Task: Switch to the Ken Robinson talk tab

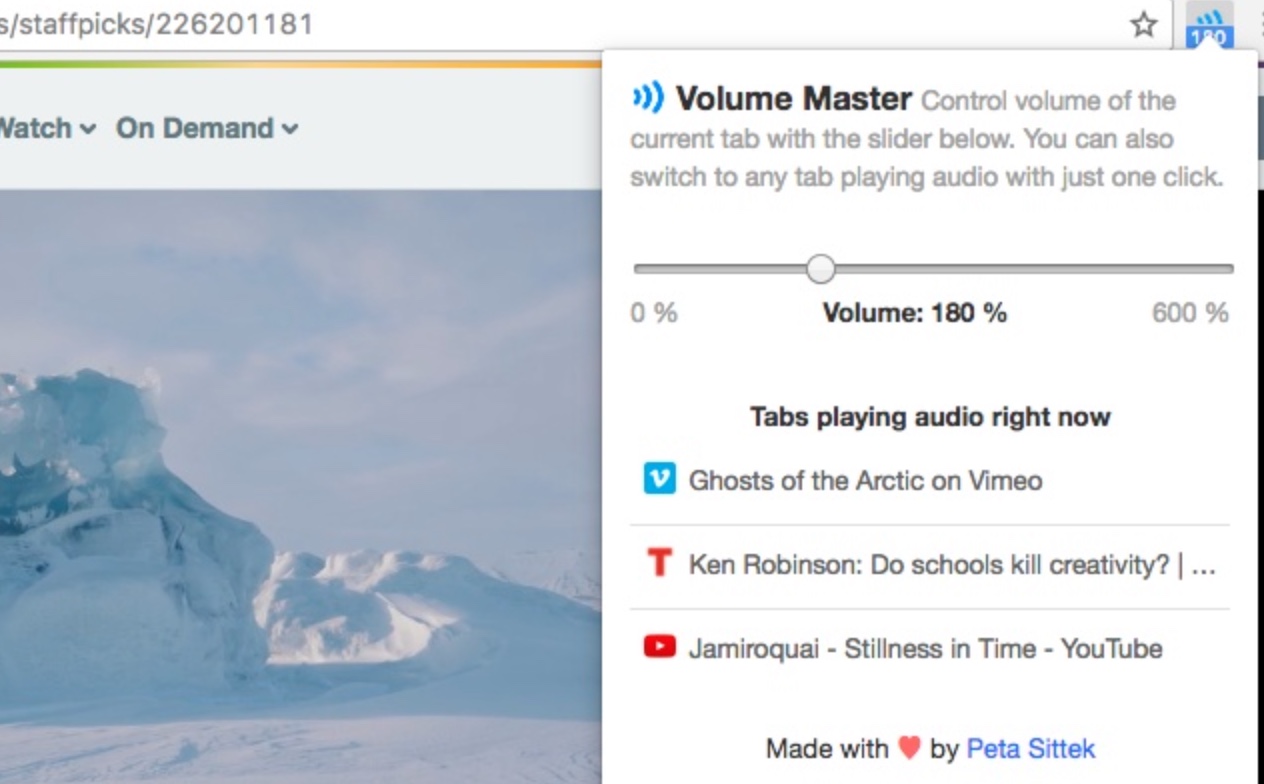Action: point(950,565)
